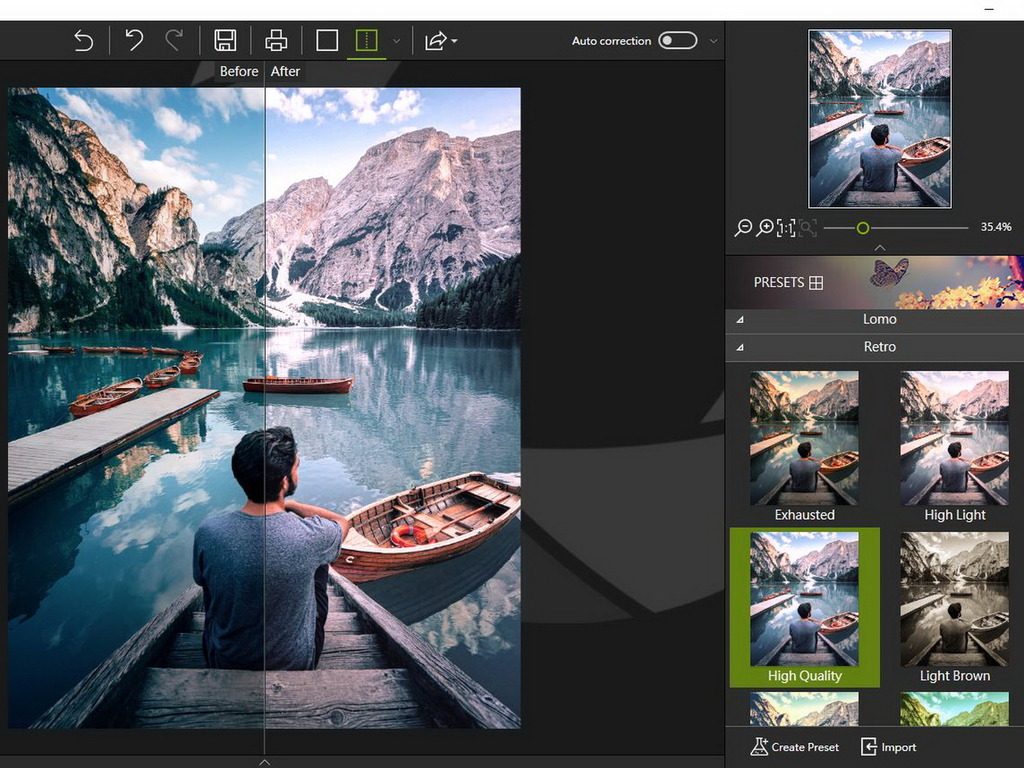Toggle Auto correction on
Image resolution: width=1024 pixels, height=768 pixels.
[x=677, y=40]
